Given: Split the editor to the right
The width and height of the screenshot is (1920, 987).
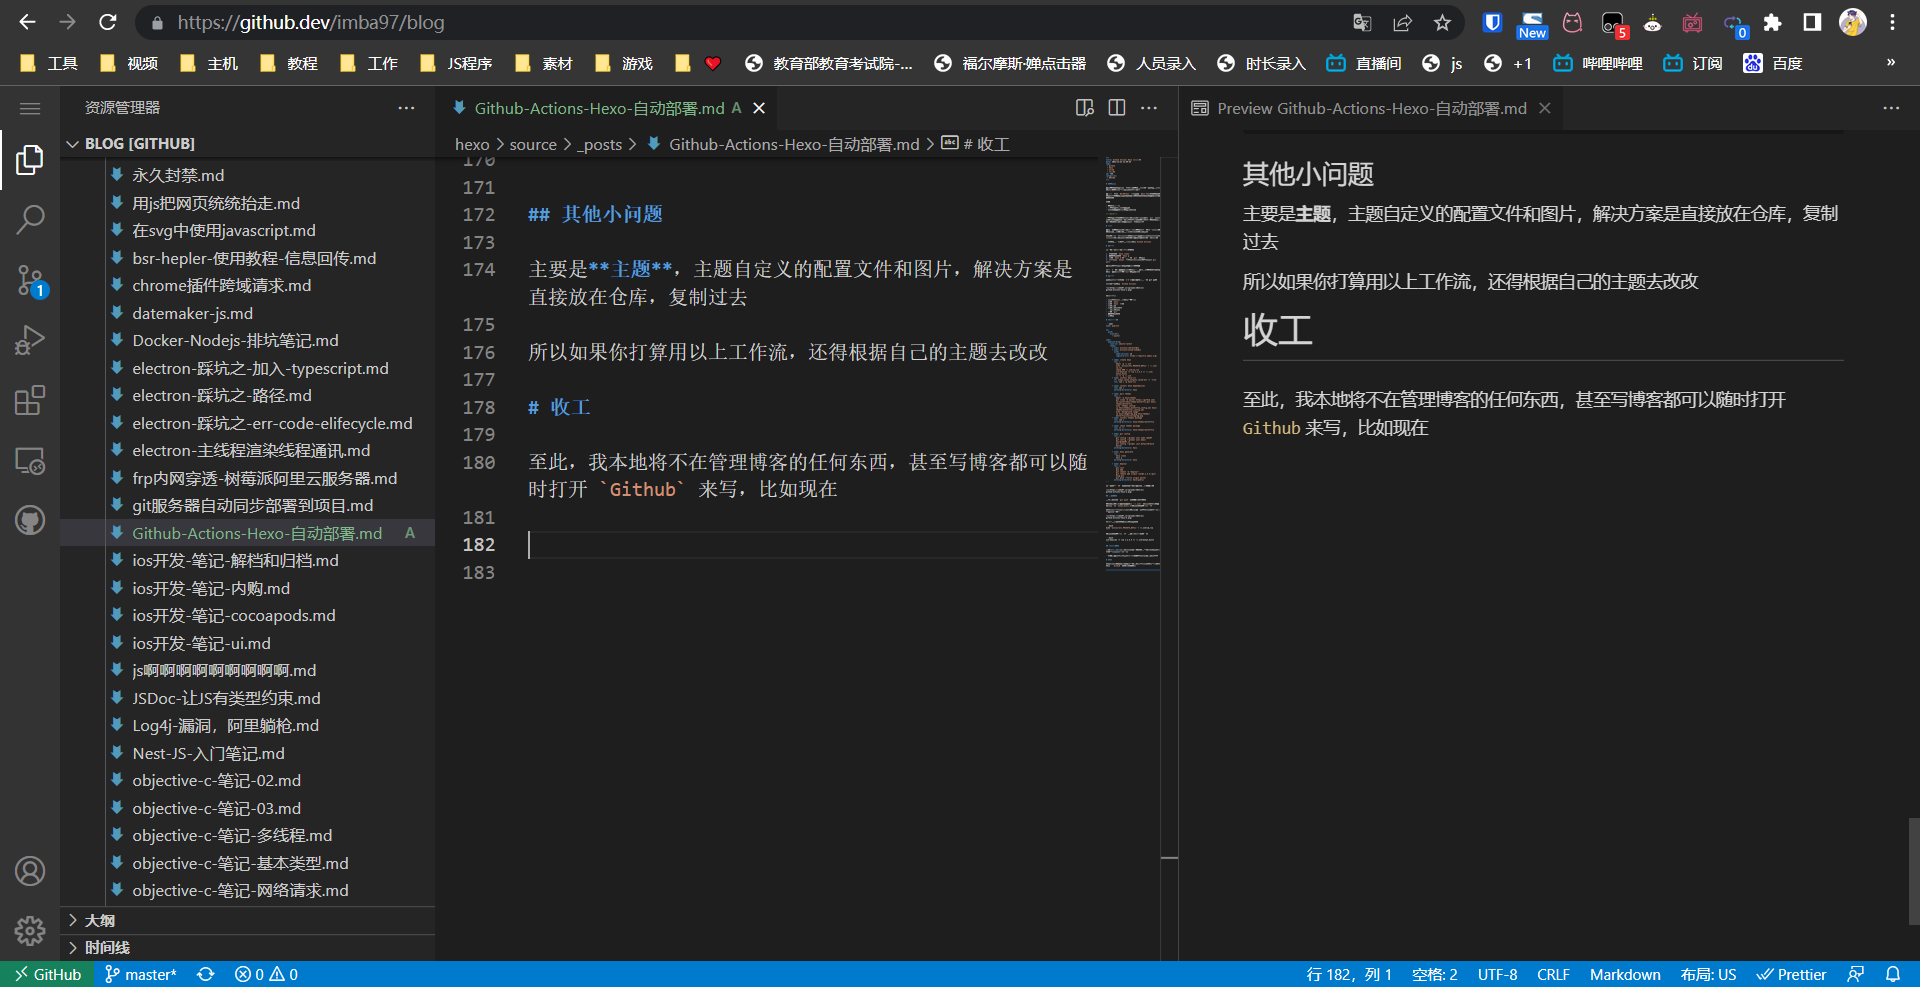Looking at the screenshot, I should [x=1117, y=108].
